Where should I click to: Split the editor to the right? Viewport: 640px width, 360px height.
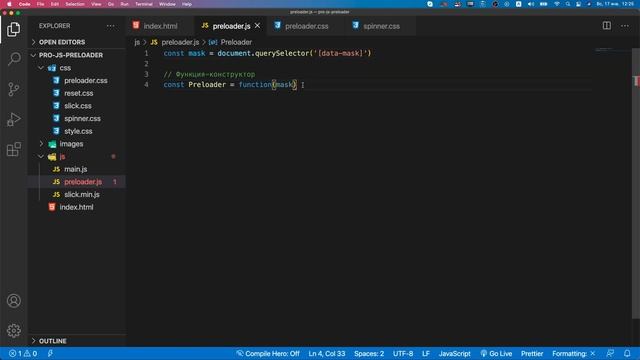click(x=607, y=26)
